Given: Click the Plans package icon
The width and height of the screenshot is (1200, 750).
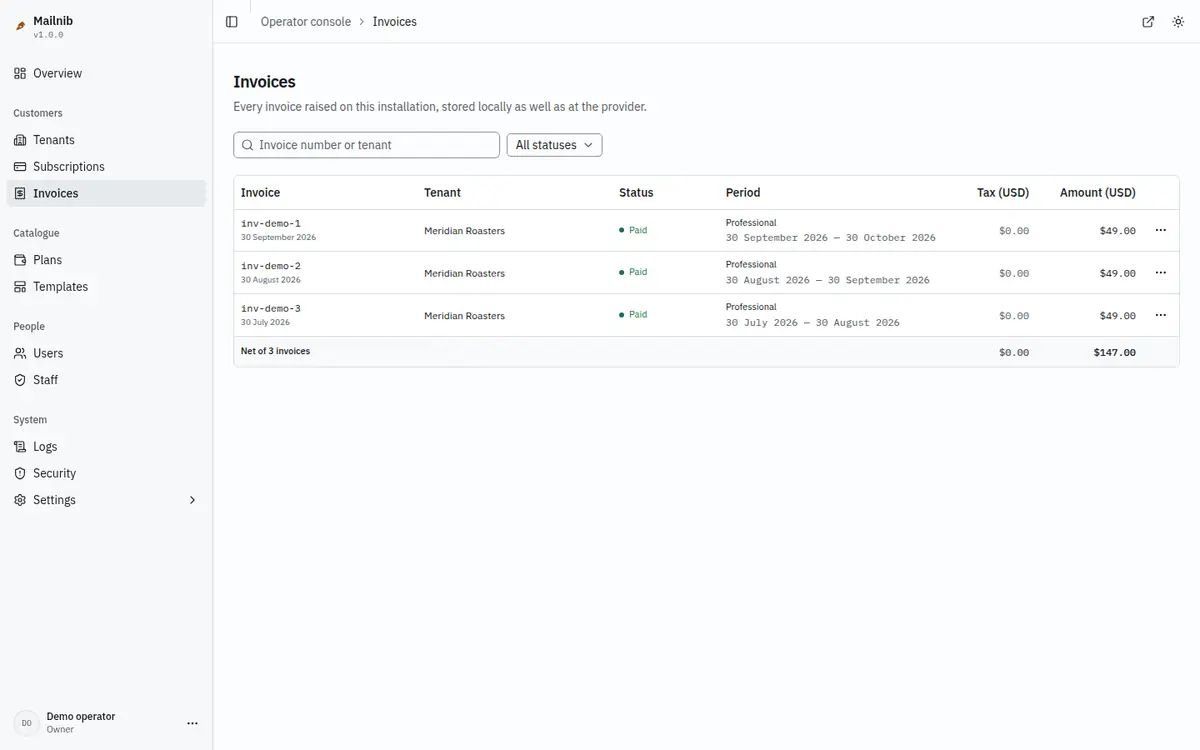Looking at the screenshot, I should coord(20,260).
